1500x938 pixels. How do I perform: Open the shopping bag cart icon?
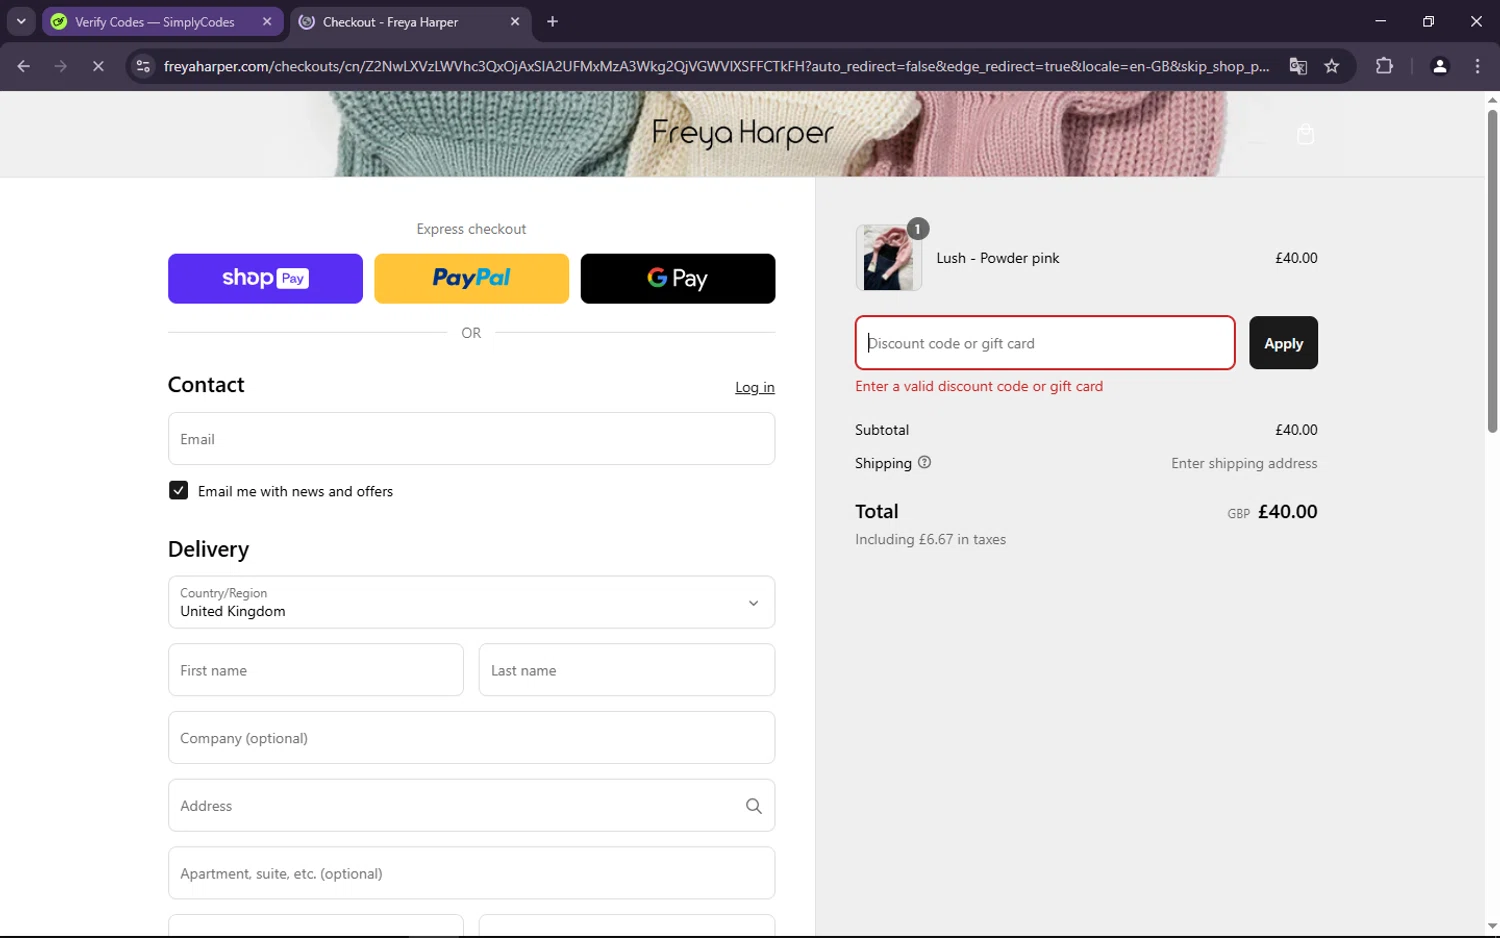tap(1305, 134)
